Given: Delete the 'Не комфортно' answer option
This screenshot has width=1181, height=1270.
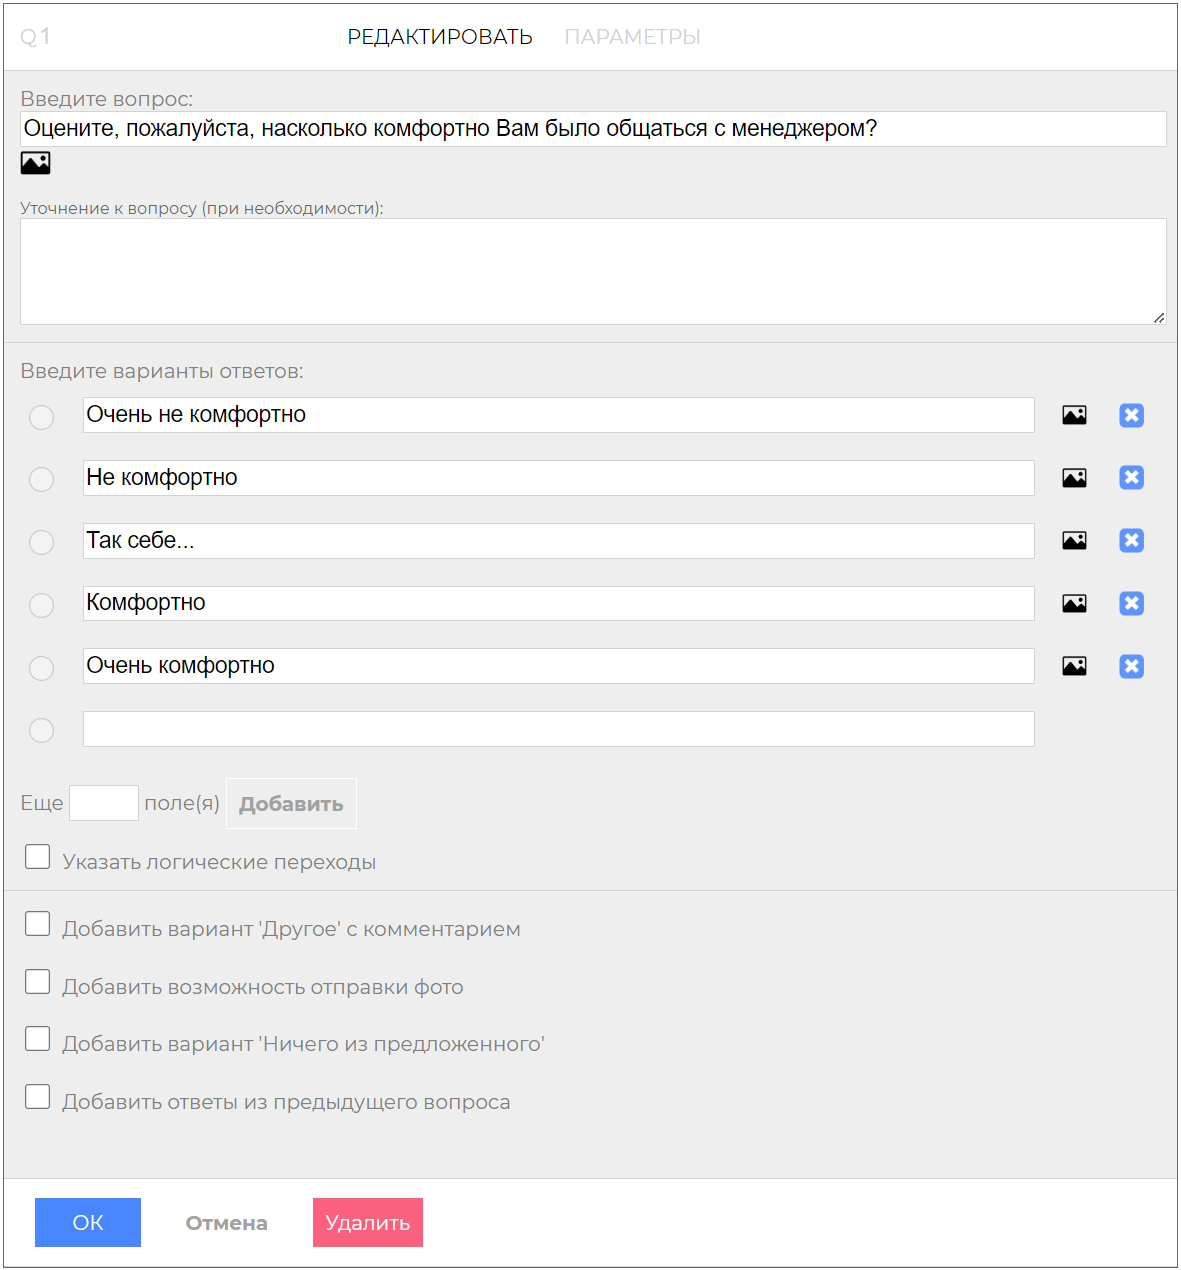Looking at the screenshot, I should pos(1131,478).
